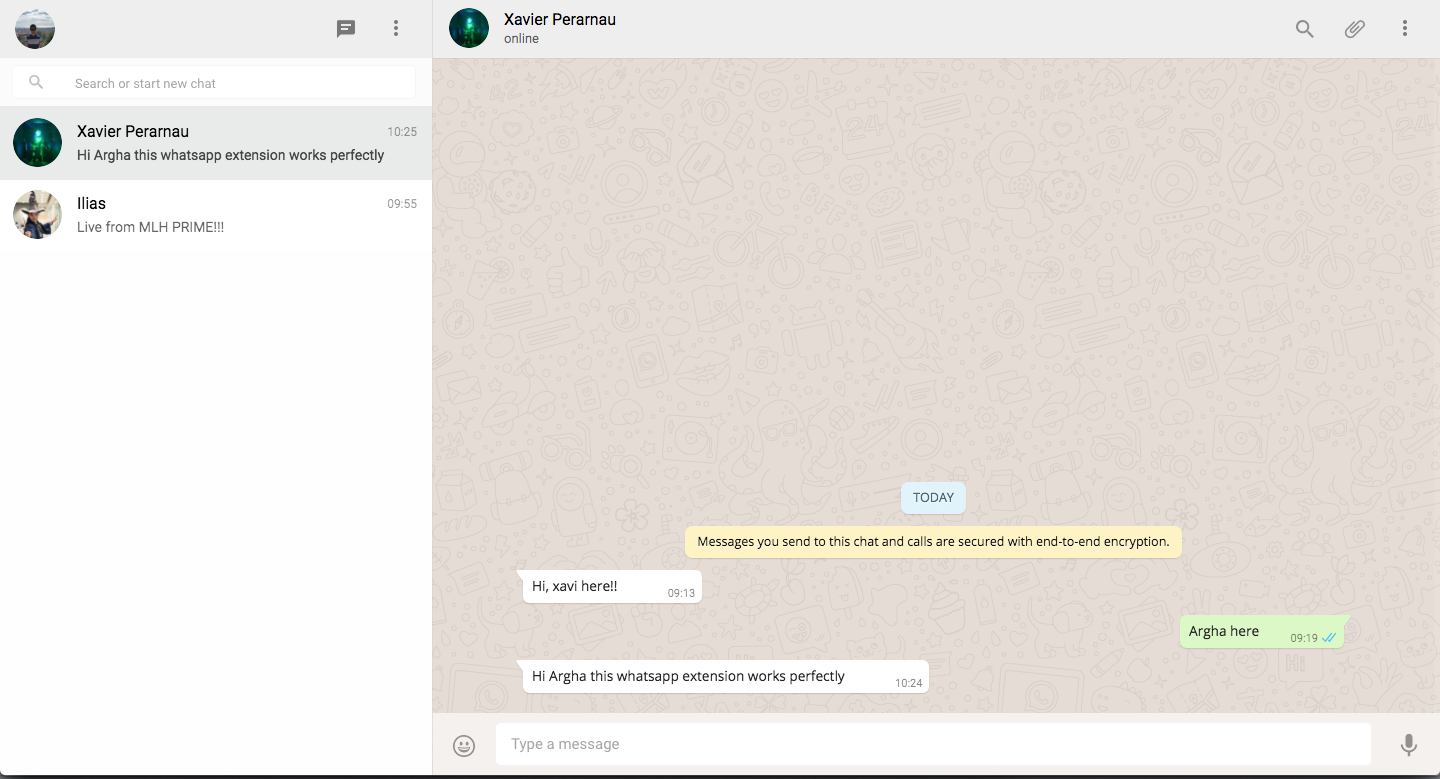
Task: Open Xavier Perarnau chat in the list
Action: pos(216,143)
